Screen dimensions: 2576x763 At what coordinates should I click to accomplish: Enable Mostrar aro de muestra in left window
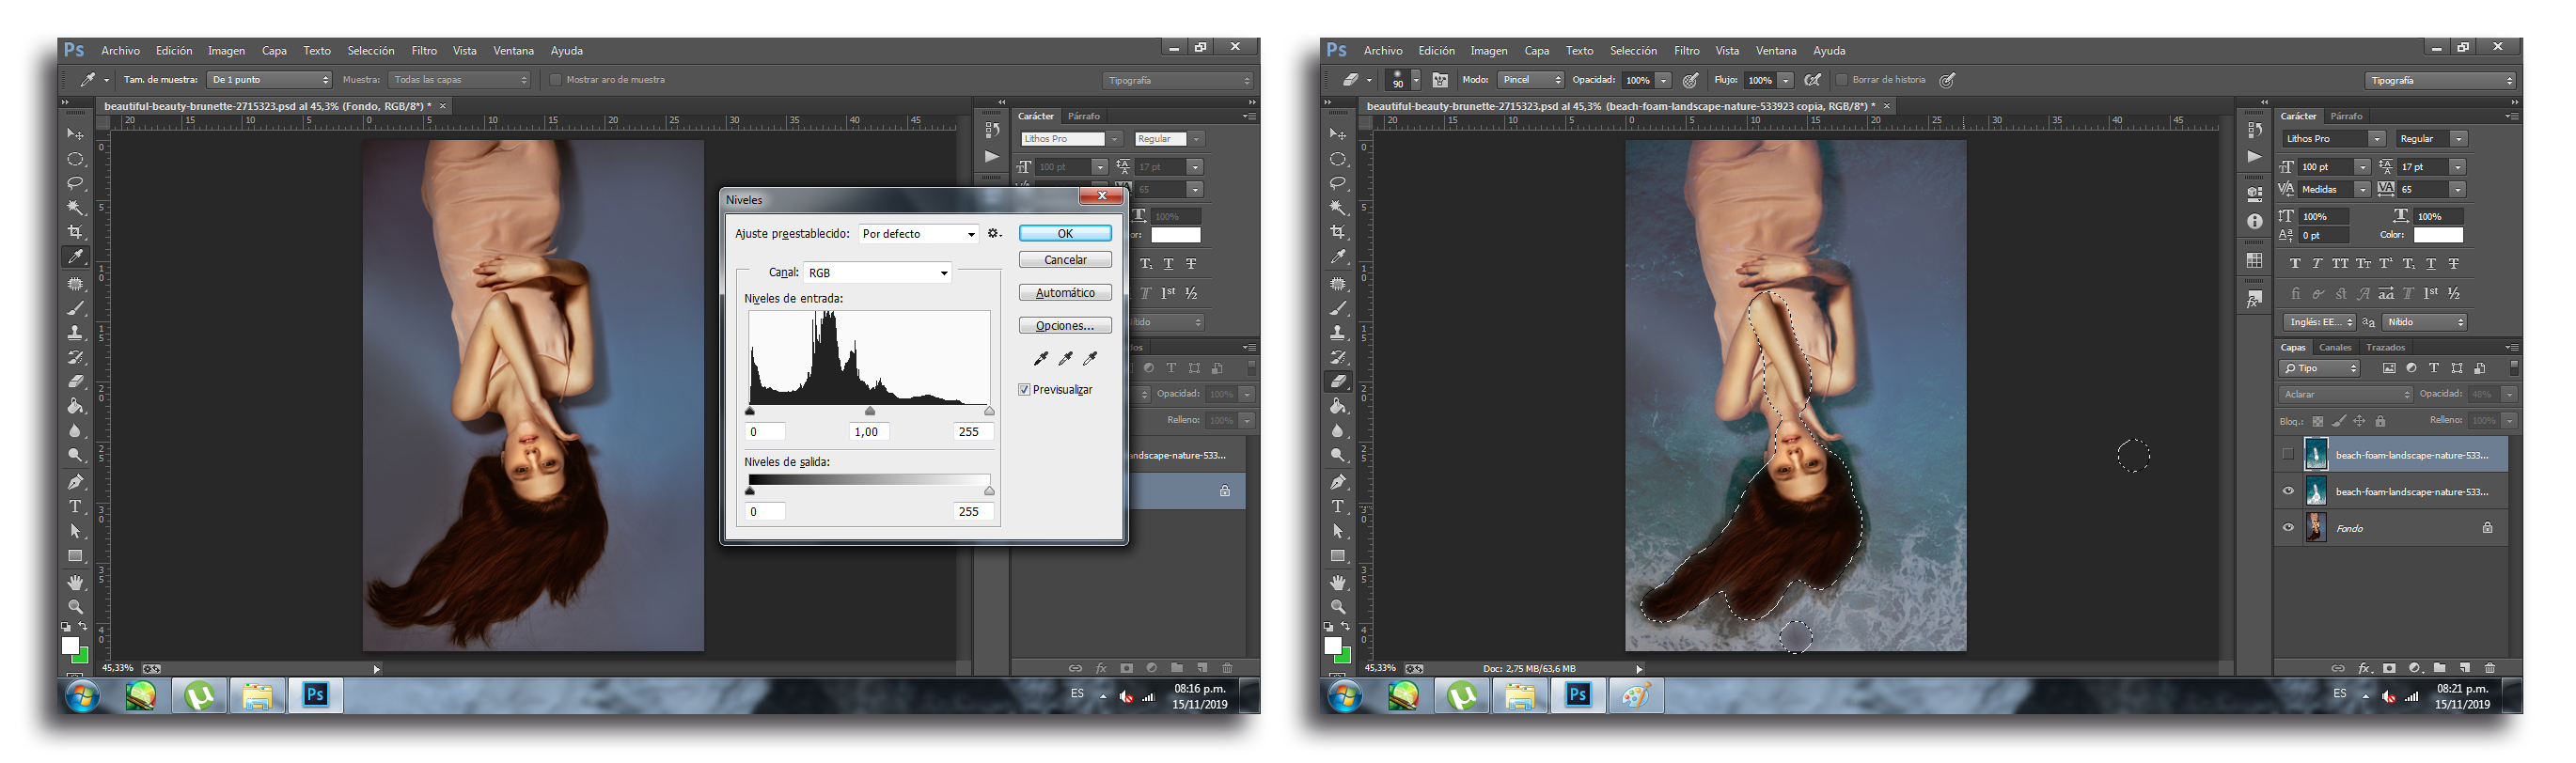(x=556, y=80)
